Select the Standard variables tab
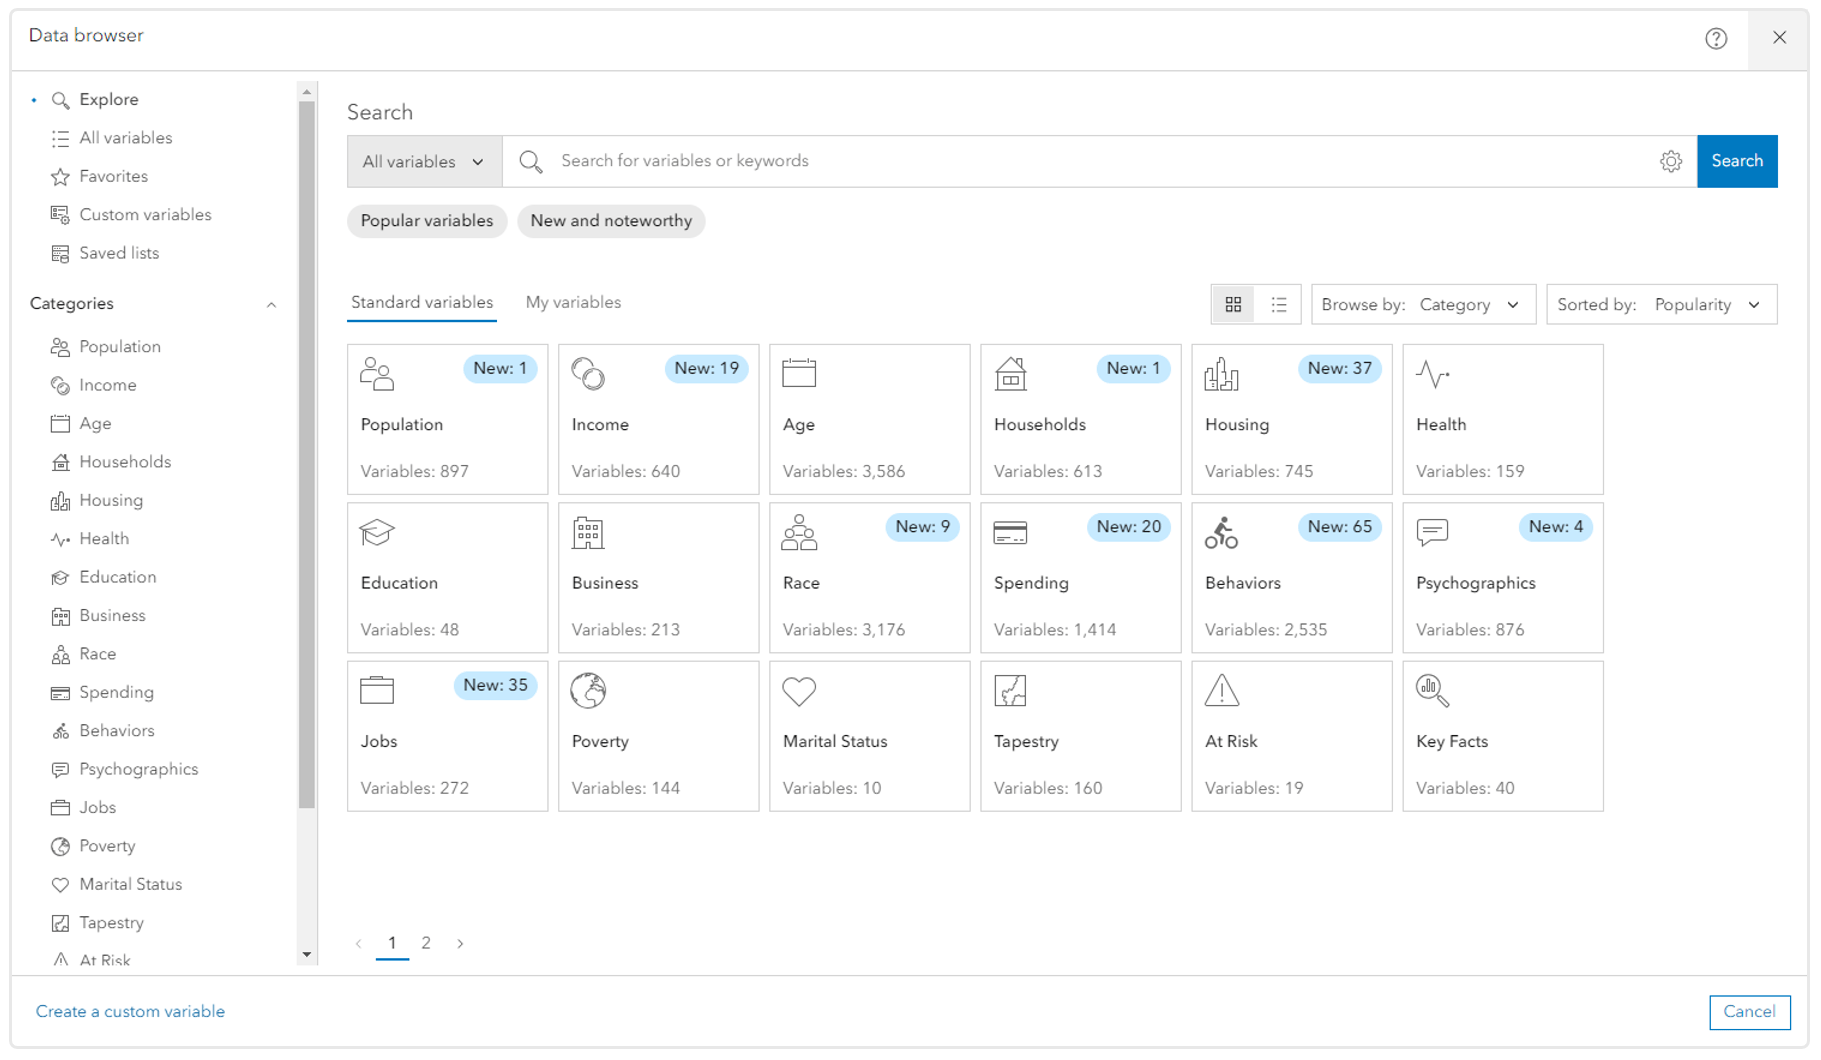Screen dimensions: 1821x1060 click(421, 302)
